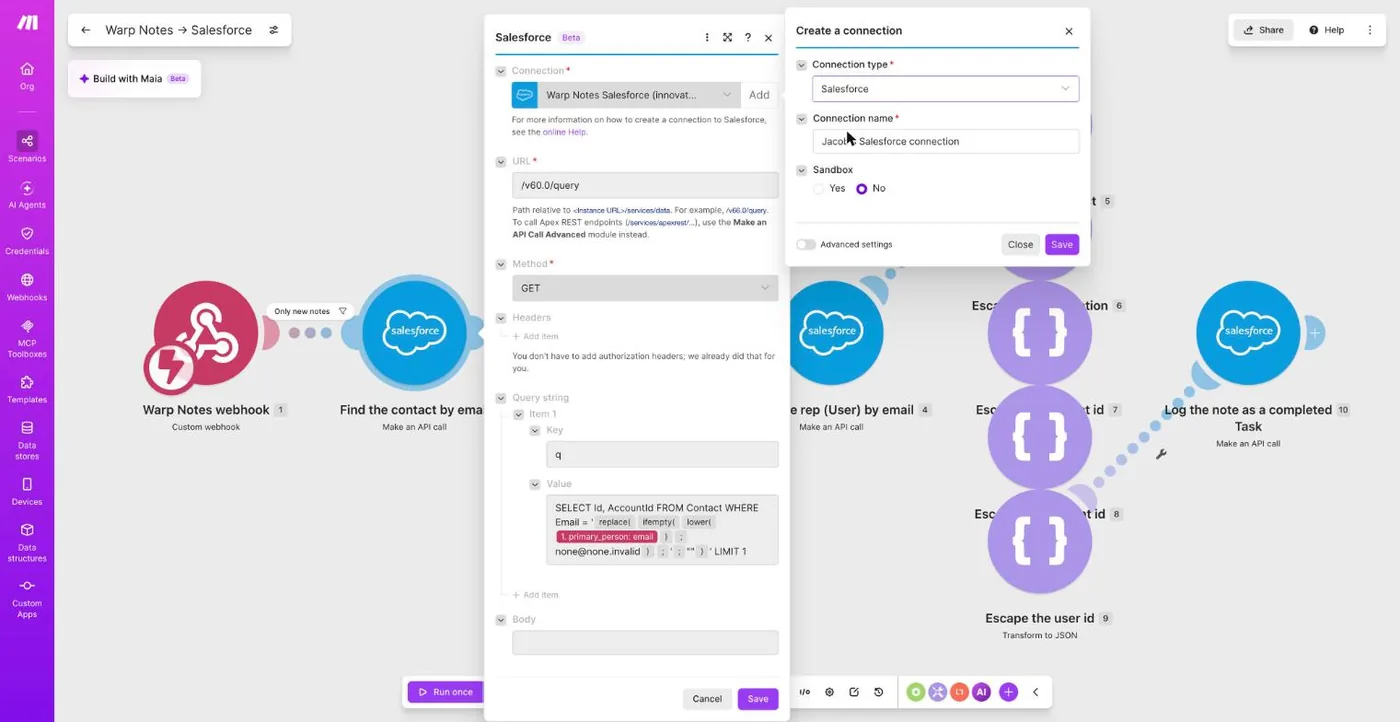This screenshot has width=1400, height=722.
Task: Collapse the Query string section toggle
Action: pyautogui.click(x=501, y=398)
